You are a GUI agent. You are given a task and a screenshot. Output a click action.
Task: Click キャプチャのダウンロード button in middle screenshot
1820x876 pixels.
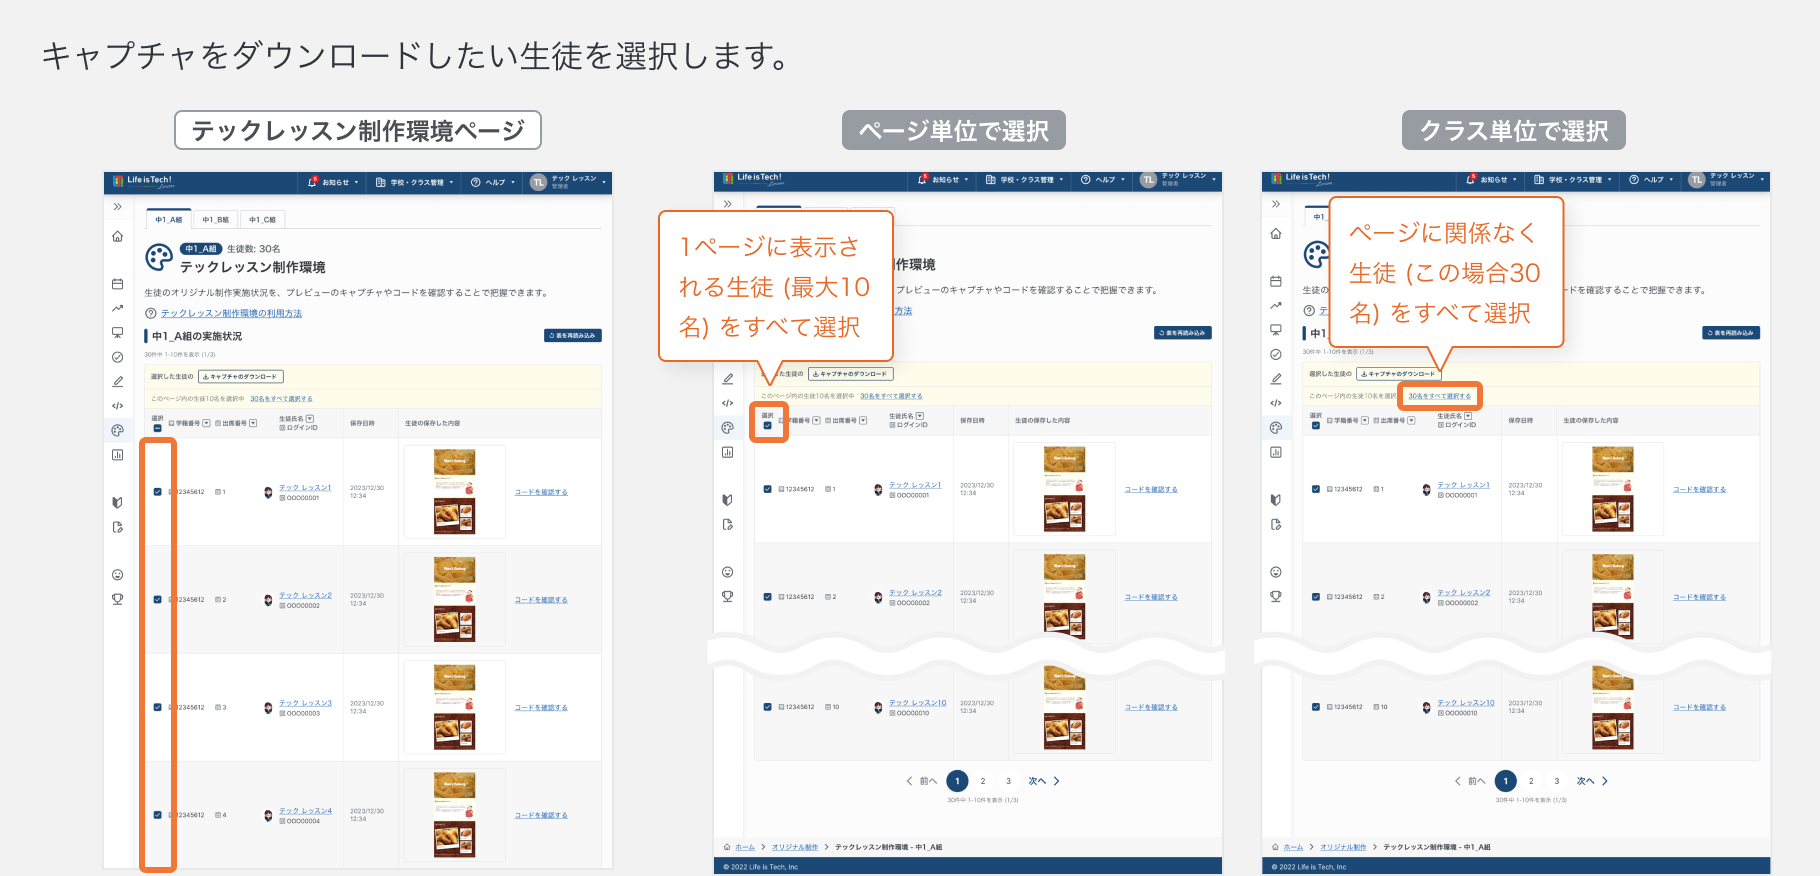[x=850, y=374]
